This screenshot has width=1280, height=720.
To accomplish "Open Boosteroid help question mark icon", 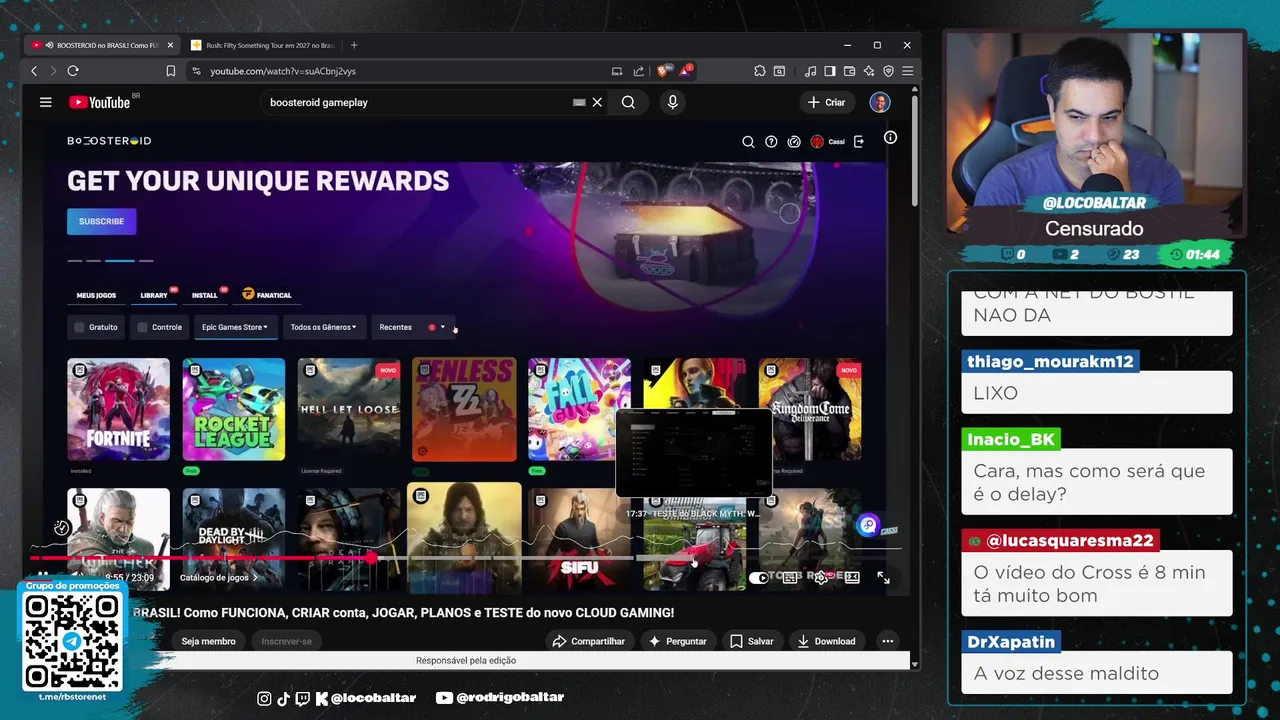I will (x=771, y=142).
